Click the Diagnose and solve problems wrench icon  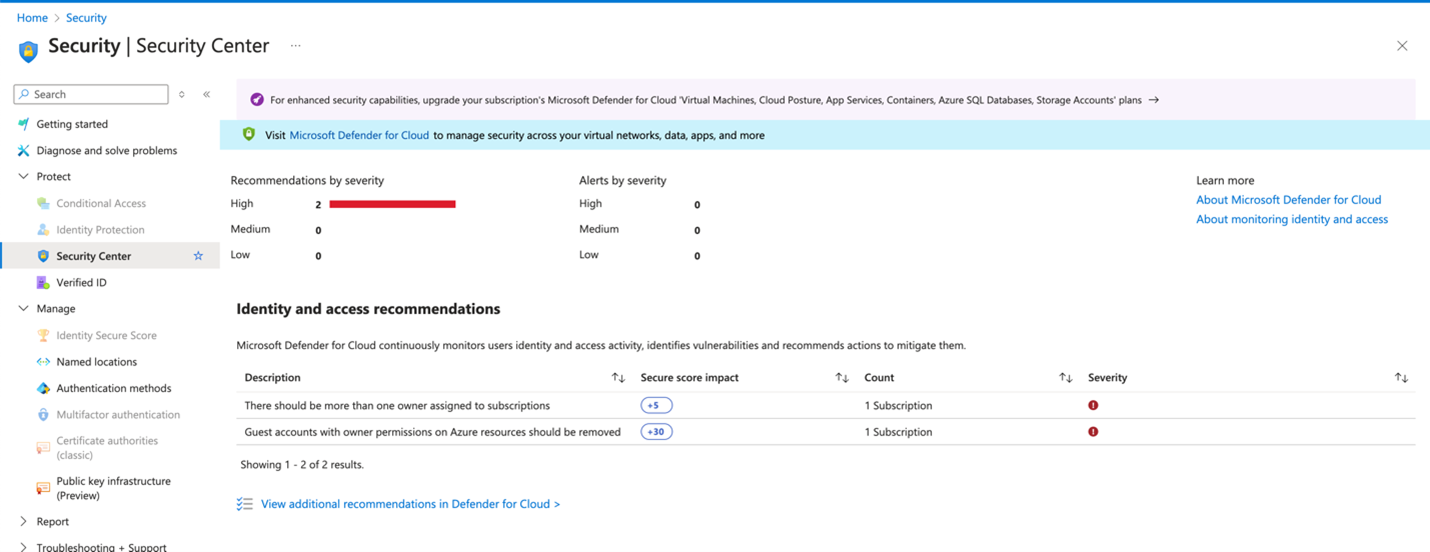[x=23, y=151]
